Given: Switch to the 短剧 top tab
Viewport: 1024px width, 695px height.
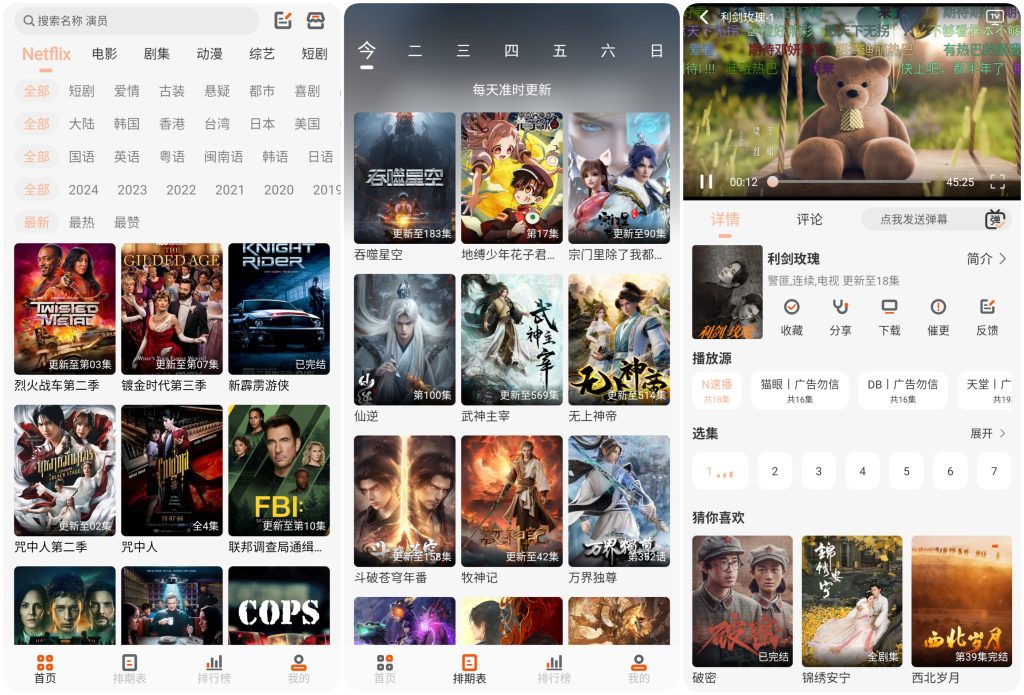Looking at the screenshot, I should [314, 54].
